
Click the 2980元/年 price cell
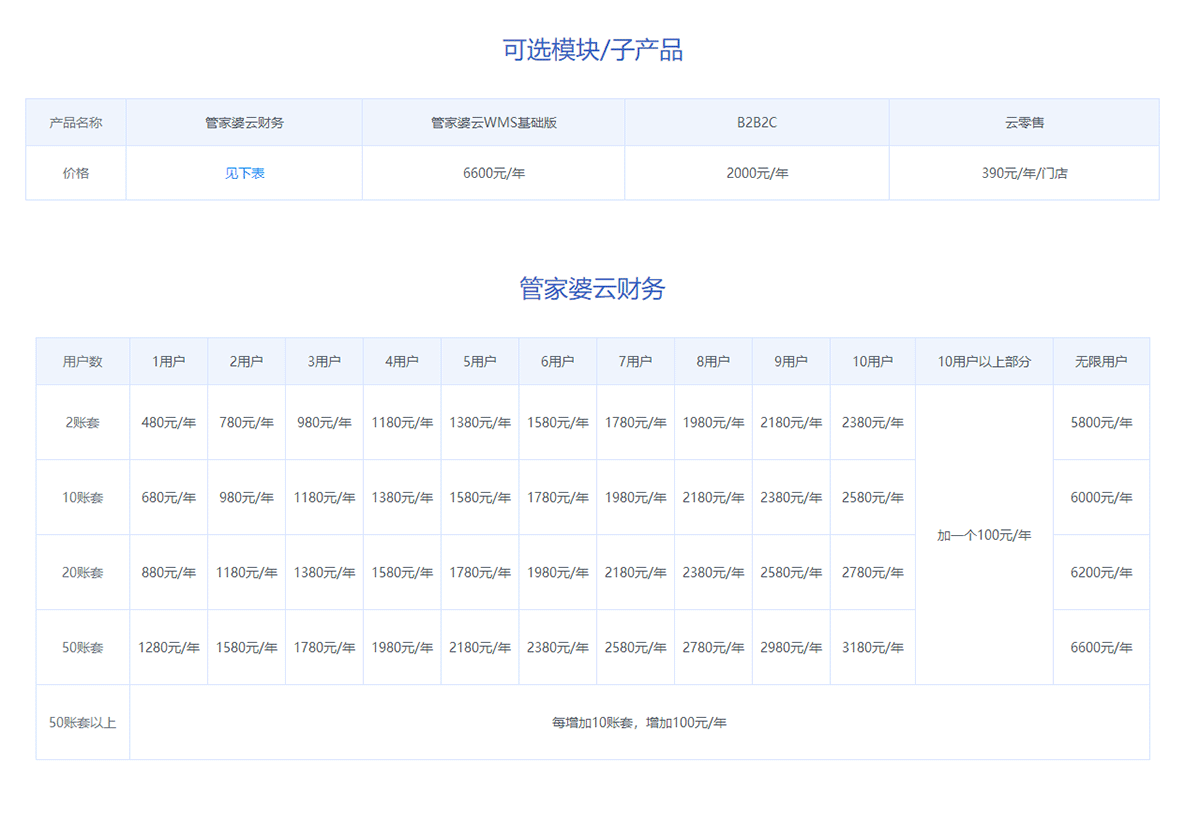[791, 648]
